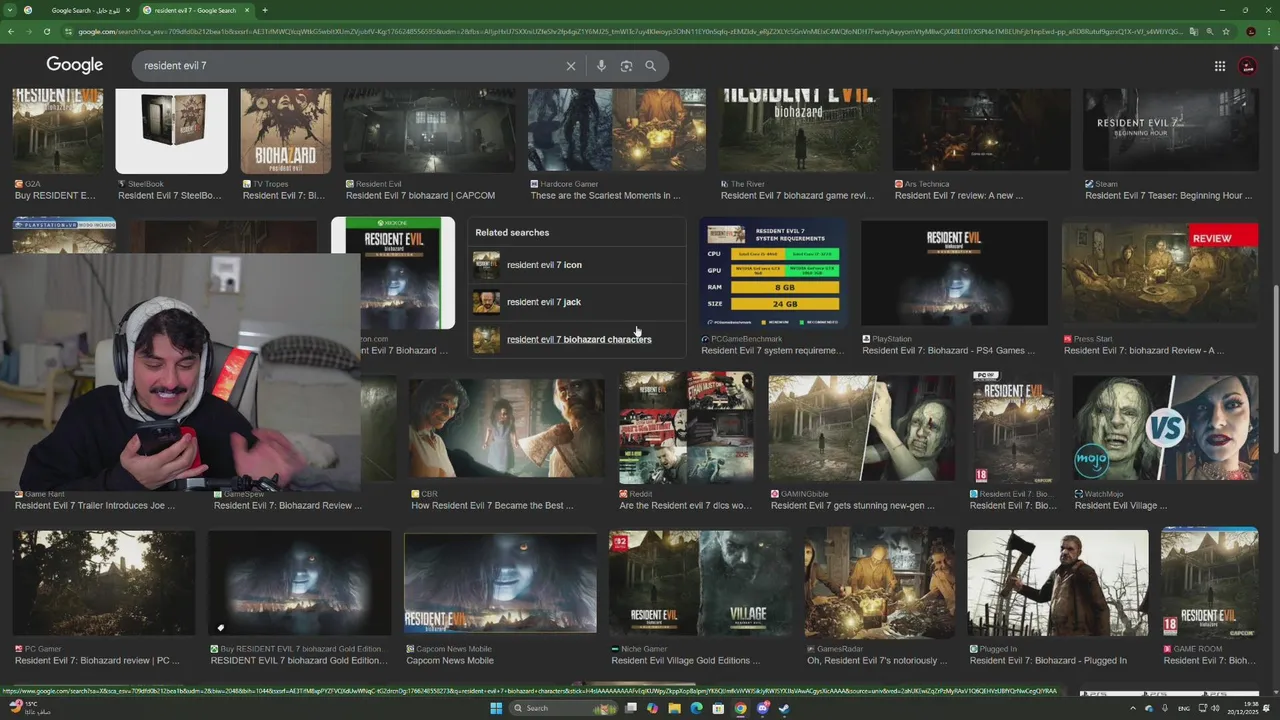The height and width of the screenshot is (720, 1280).
Task: Open related search resident evil 7 icon
Action: pos(578,265)
